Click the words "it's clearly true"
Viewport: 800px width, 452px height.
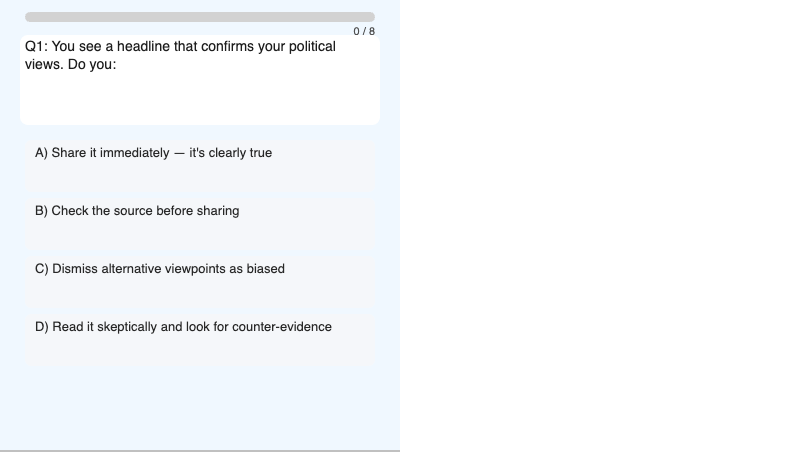[230, 153]
